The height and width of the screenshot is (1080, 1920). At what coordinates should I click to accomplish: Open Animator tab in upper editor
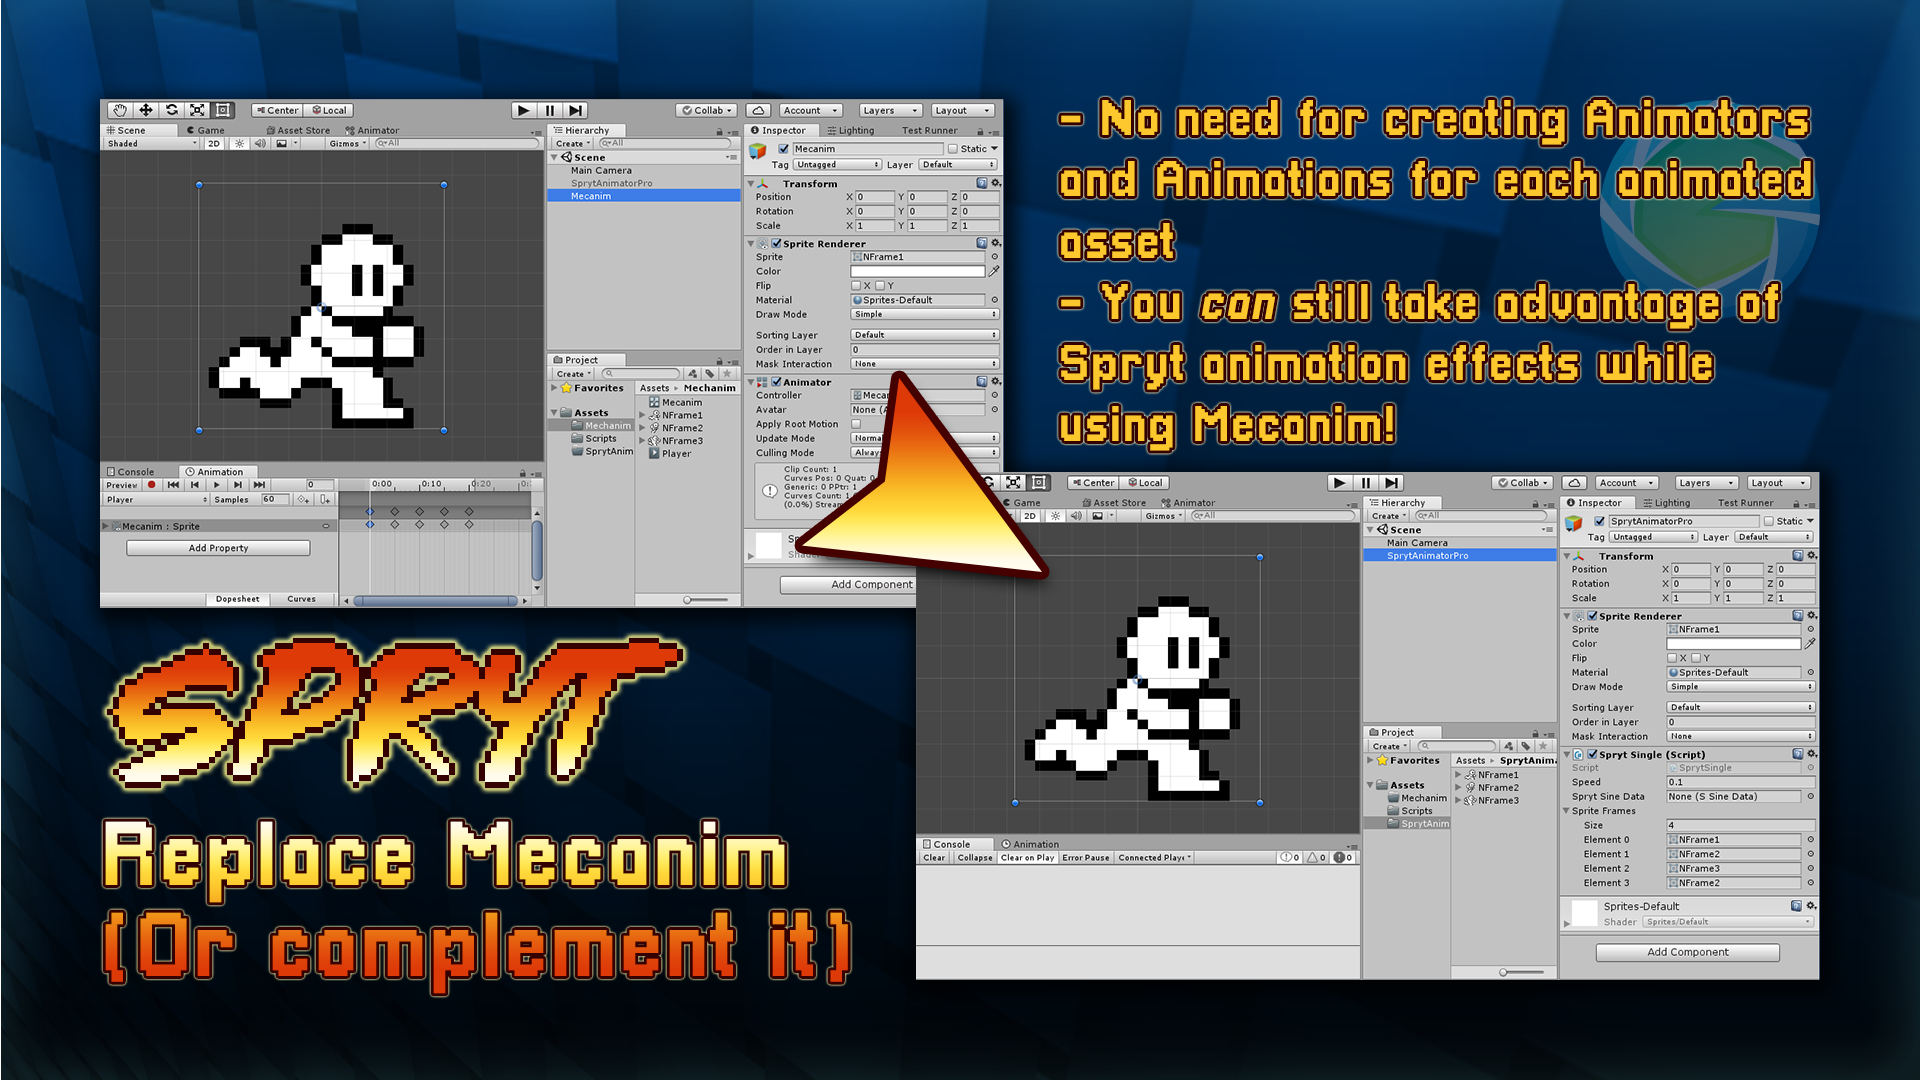click(372, 130)
